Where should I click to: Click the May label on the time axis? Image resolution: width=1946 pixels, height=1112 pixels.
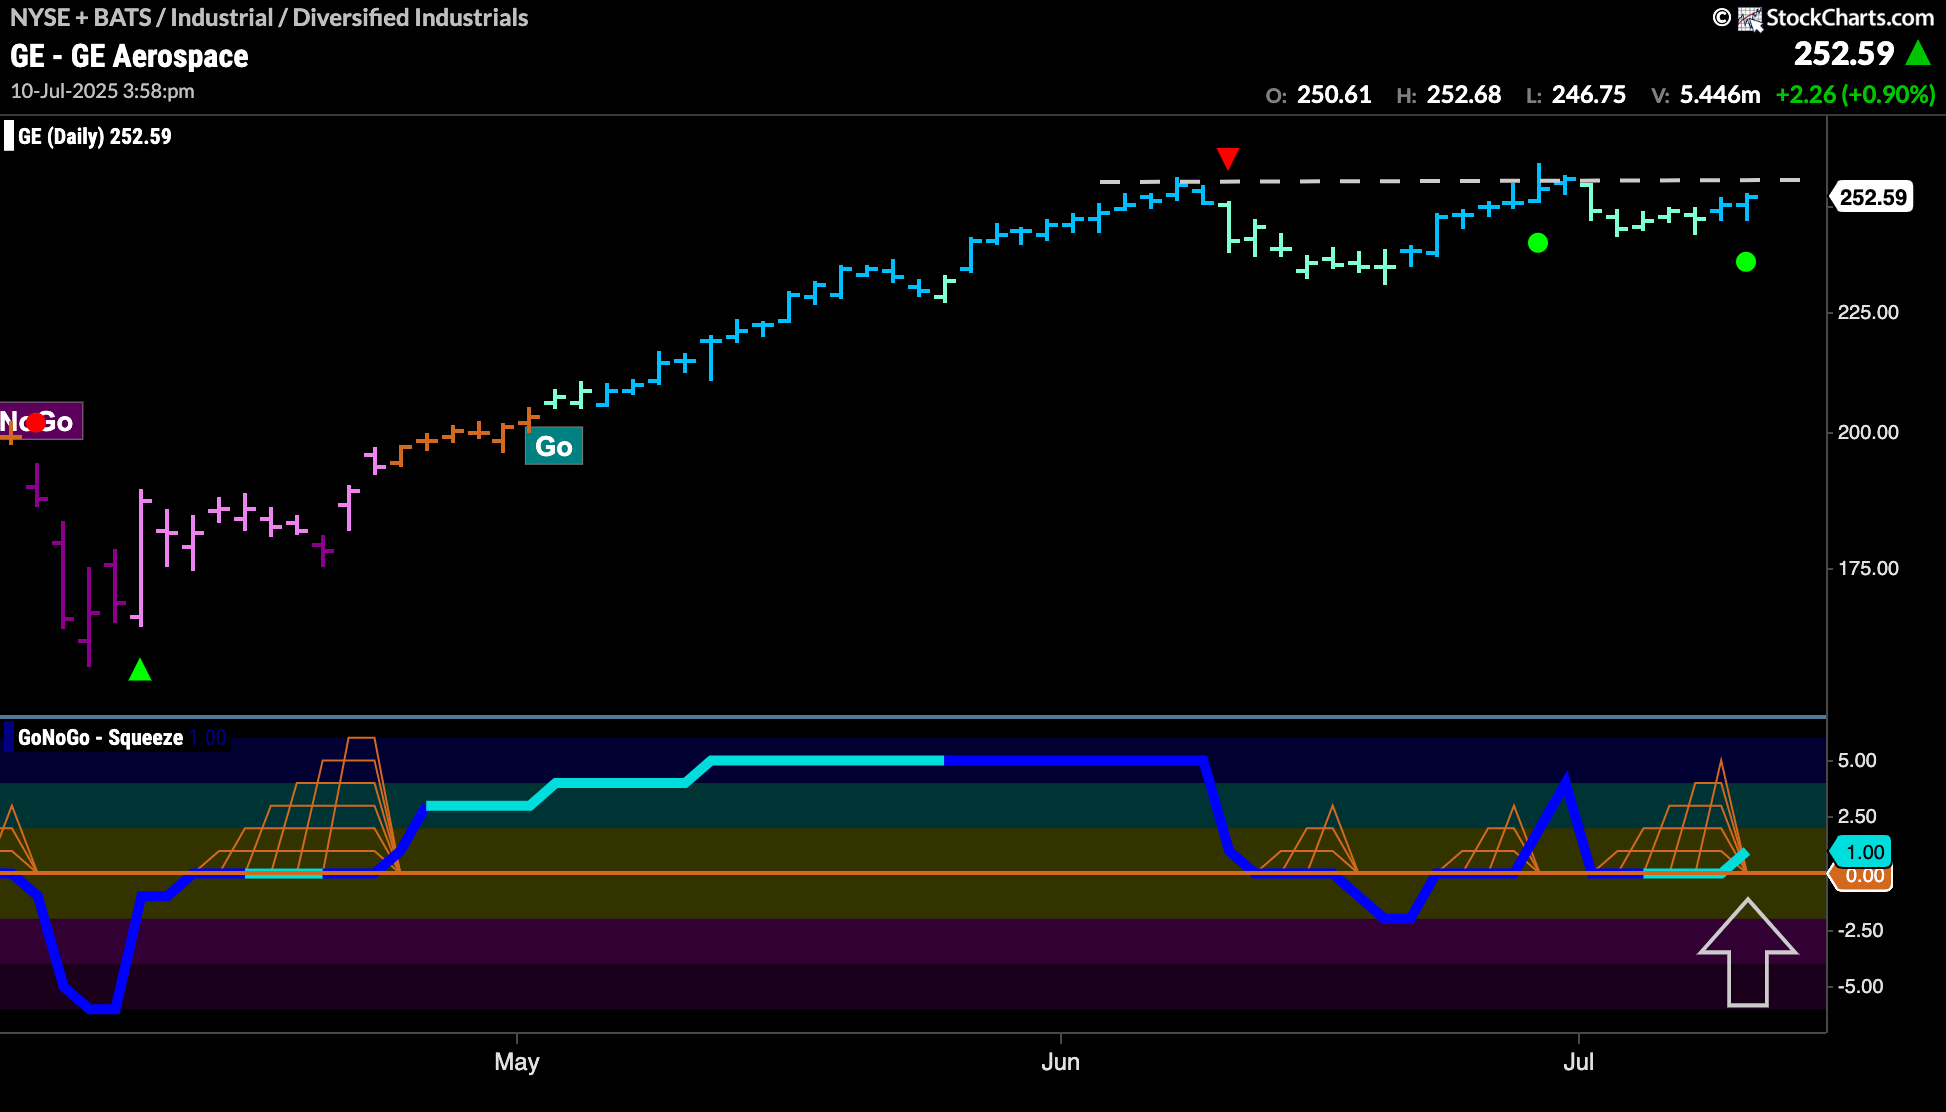(x=517, y=1061)
